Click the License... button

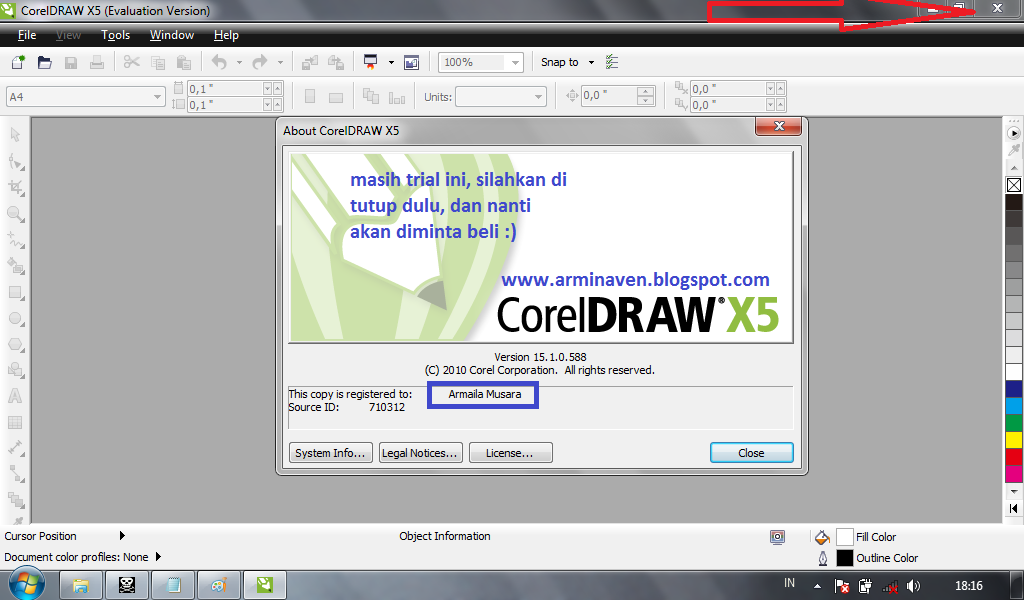[511, 452]
